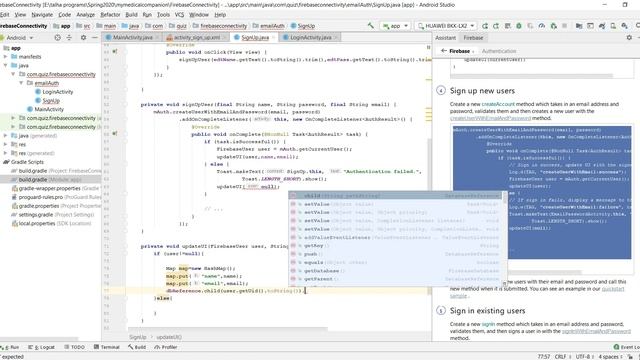Open the Analyze menu
This screenshot has width=640, height=360.
coord(85,15)
